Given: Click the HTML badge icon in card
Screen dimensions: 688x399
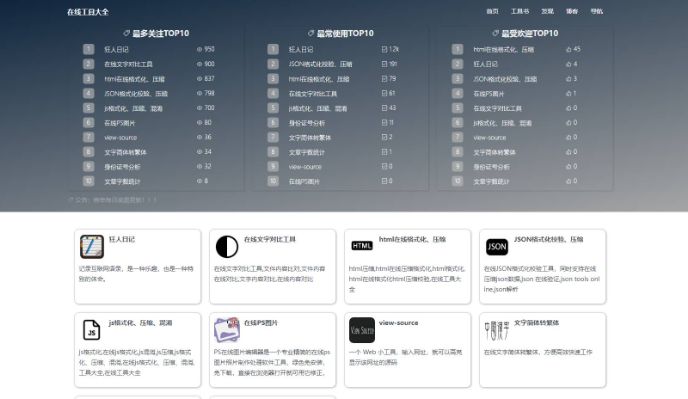Looking at the screenshot, I should click(x=362, y=246).
